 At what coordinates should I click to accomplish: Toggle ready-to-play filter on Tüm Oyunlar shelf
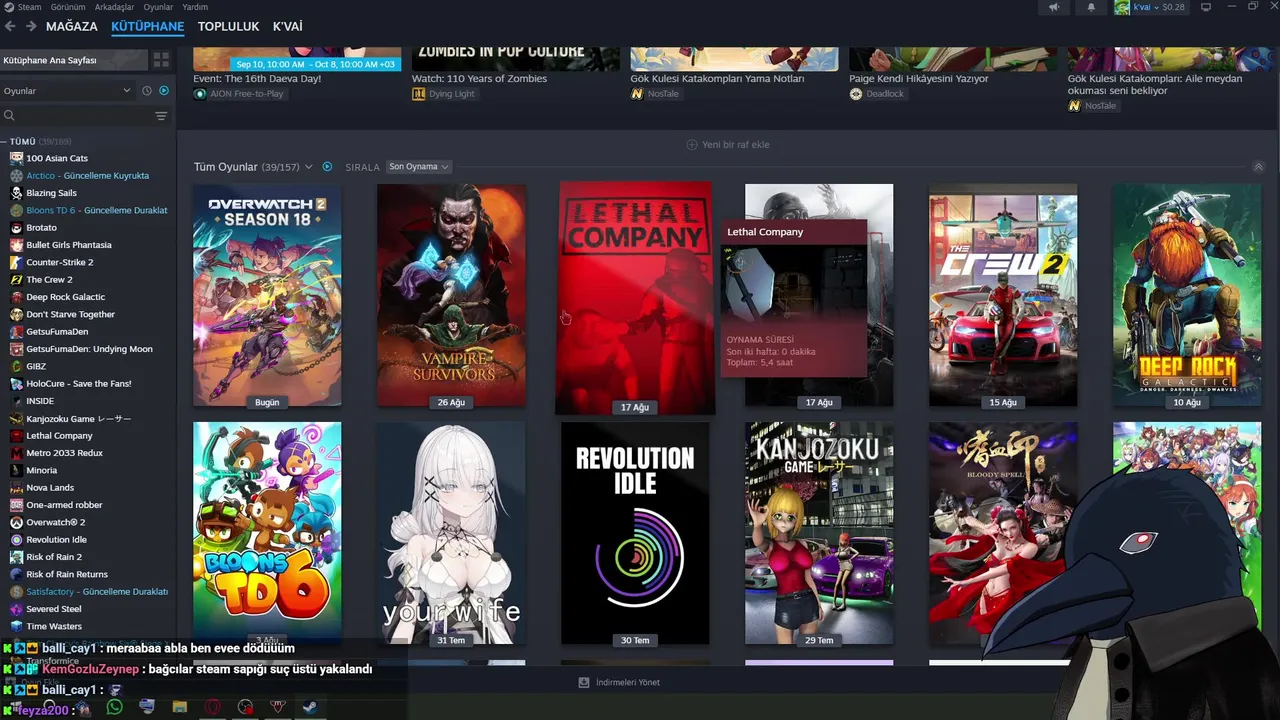pyautogui.click(x=327, y=167)
